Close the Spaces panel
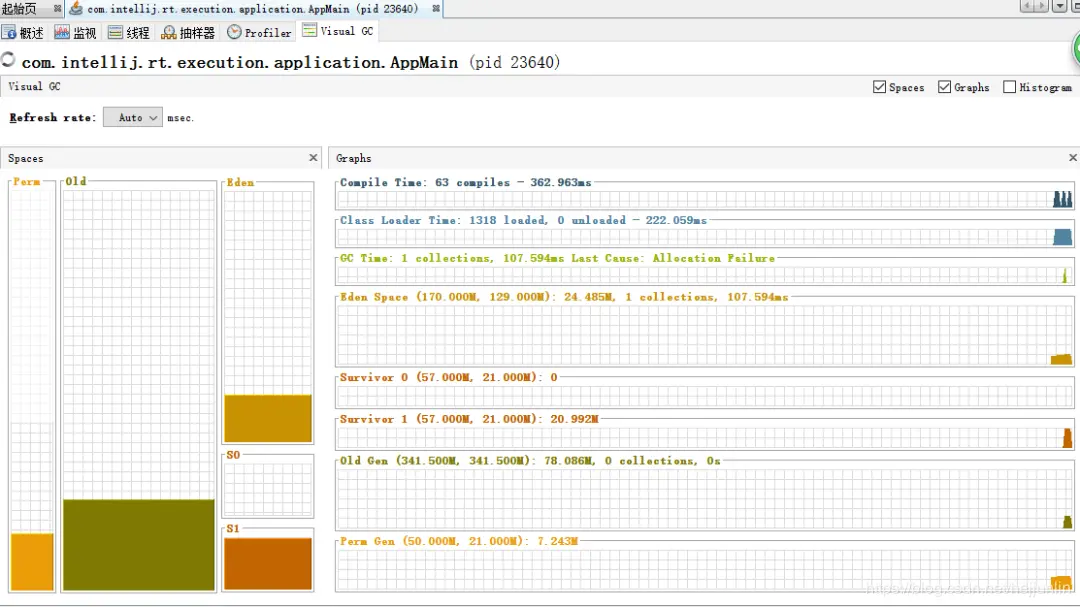This screenshot has height=607, width=1080. point(313,158)
